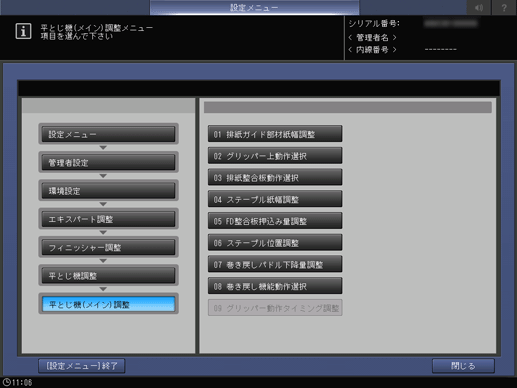This screenshot has width=517, height=388.
Task: Select the 設定メニュー tab at top
Action: [x=254, y=7]
